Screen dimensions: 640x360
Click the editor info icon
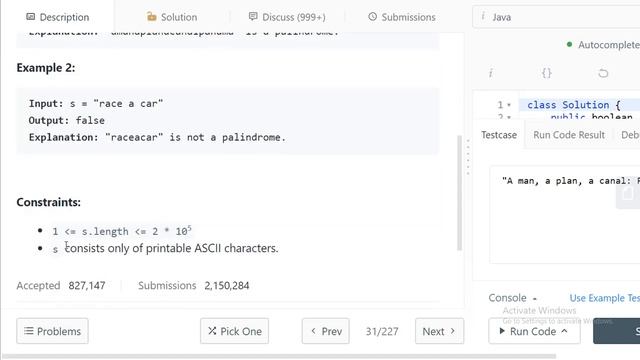pos(491,73)
